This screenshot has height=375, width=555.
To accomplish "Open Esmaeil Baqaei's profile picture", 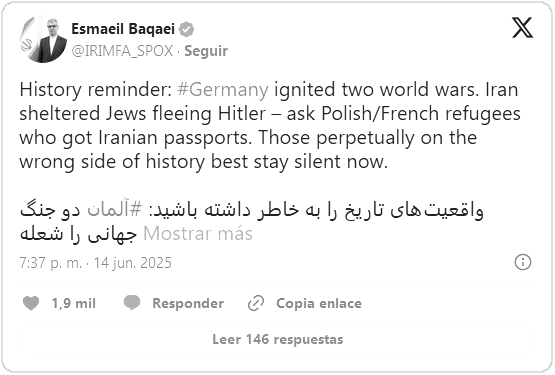I will click(x=43, y=40).
